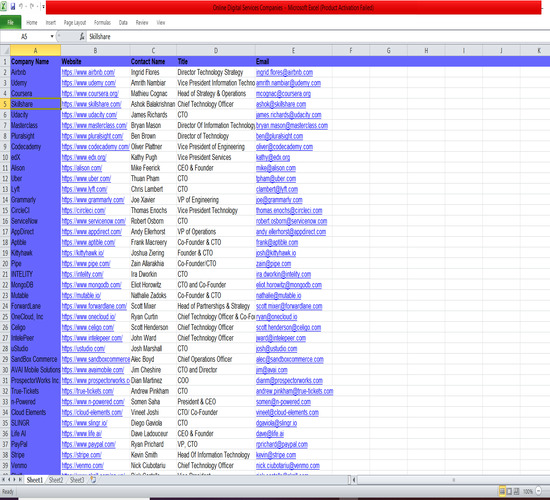Click the zoom out minus button
The image size is (550, 500).
coord(538,491)
